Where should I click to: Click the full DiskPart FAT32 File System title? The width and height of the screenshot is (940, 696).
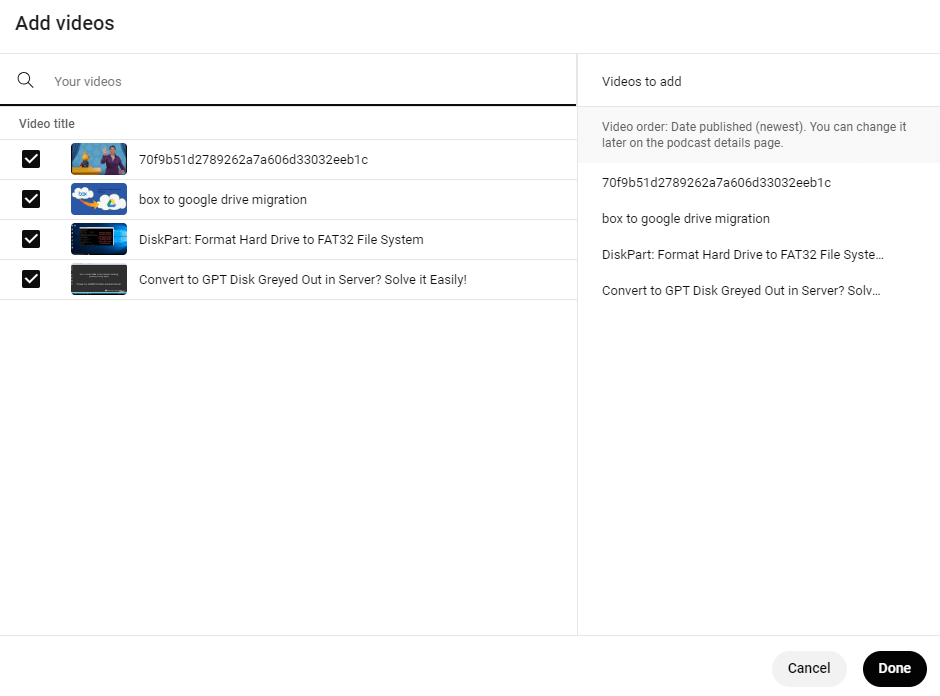pos(281,240)
